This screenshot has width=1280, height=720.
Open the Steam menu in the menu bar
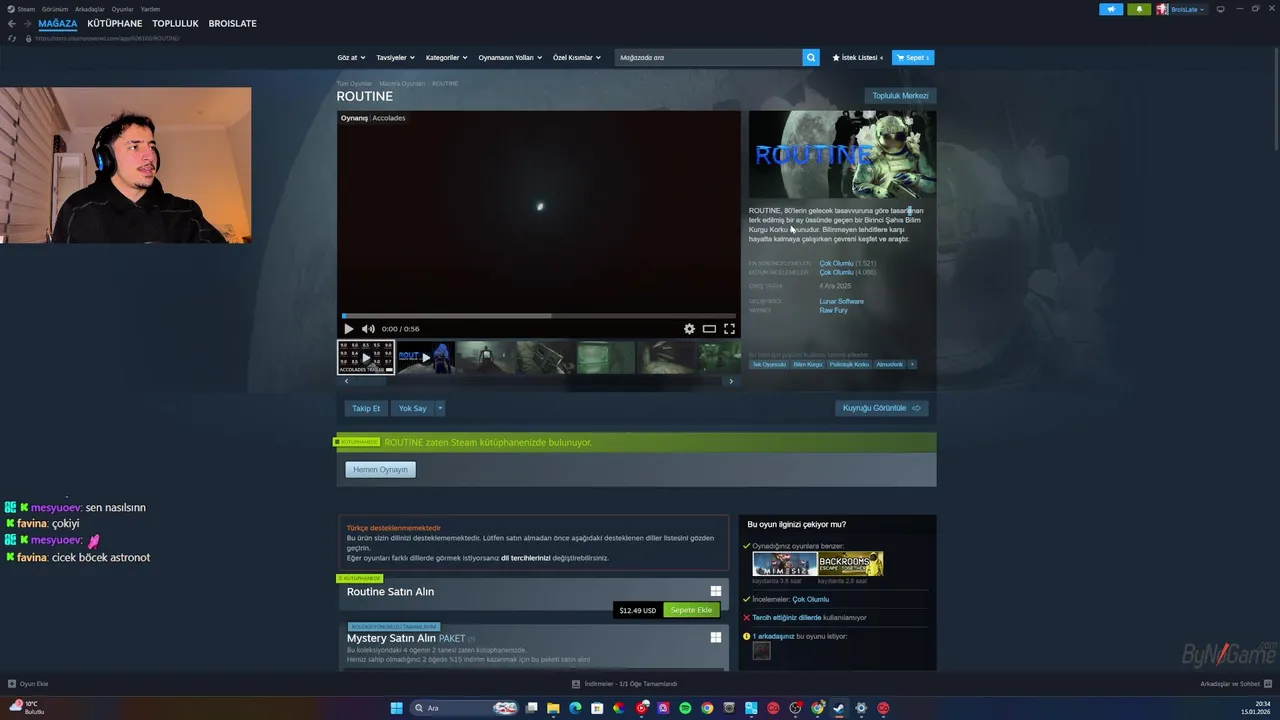26,9
